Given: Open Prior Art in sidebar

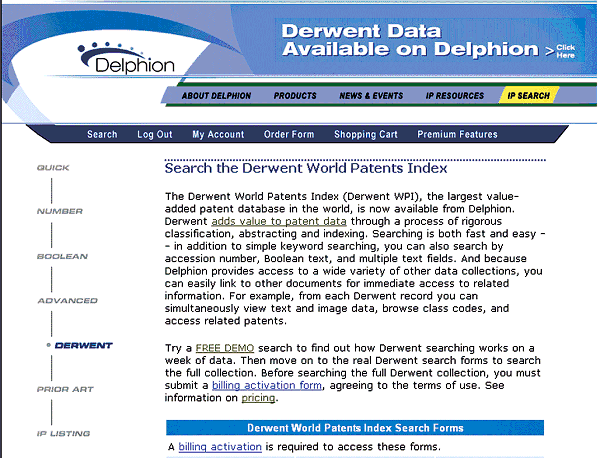Looking at the screenshot, I should (65, 390).
